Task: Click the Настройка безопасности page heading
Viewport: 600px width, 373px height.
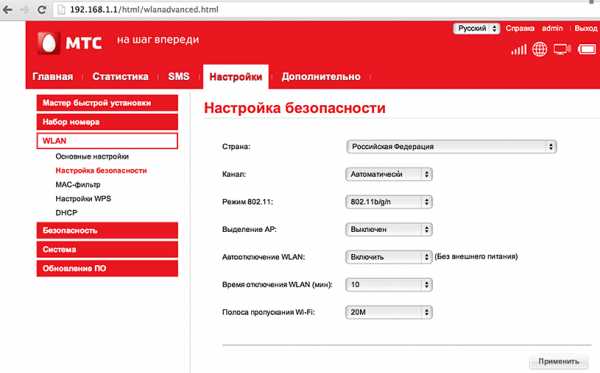Action: pyautogui.click(x=295, y=108)
